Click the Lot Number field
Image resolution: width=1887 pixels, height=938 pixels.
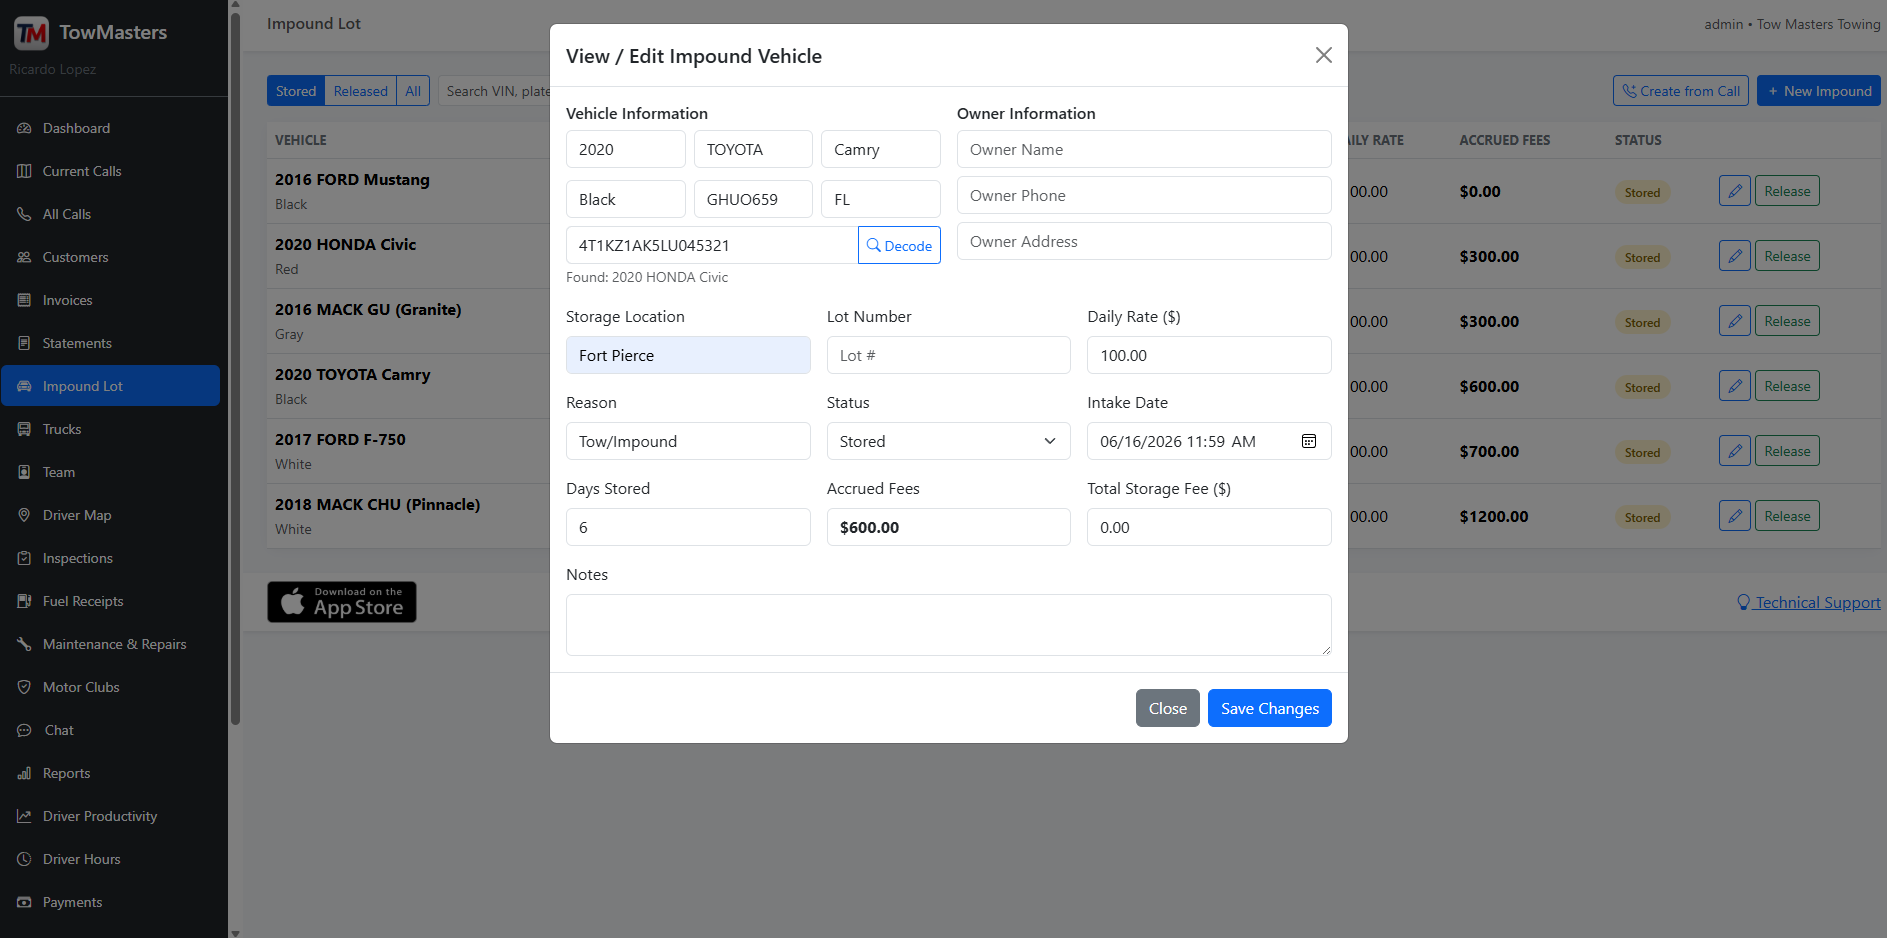click(948, 355)
